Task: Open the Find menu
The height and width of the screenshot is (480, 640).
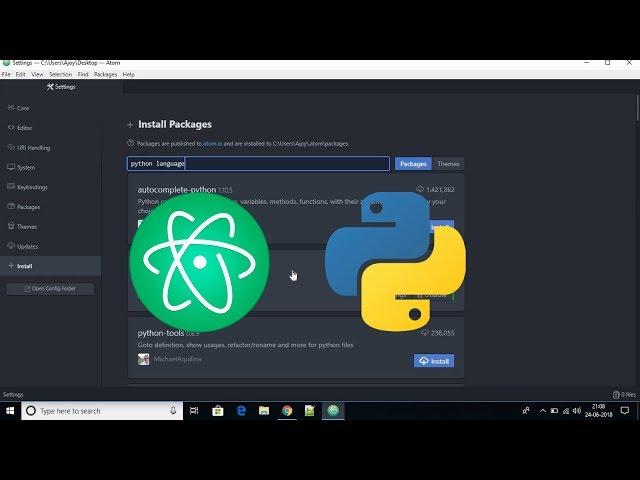Action: pyautogui.click(x=83, y=74)
